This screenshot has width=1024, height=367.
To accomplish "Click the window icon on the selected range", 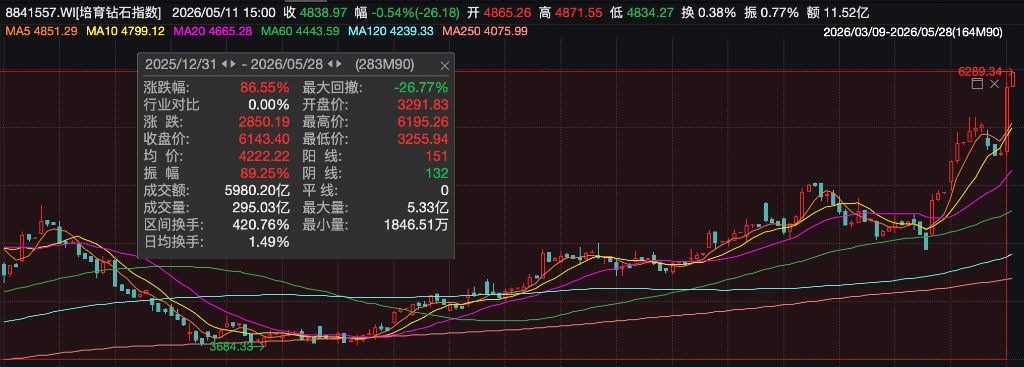I will pyautogui.click(x=977, y=84).
